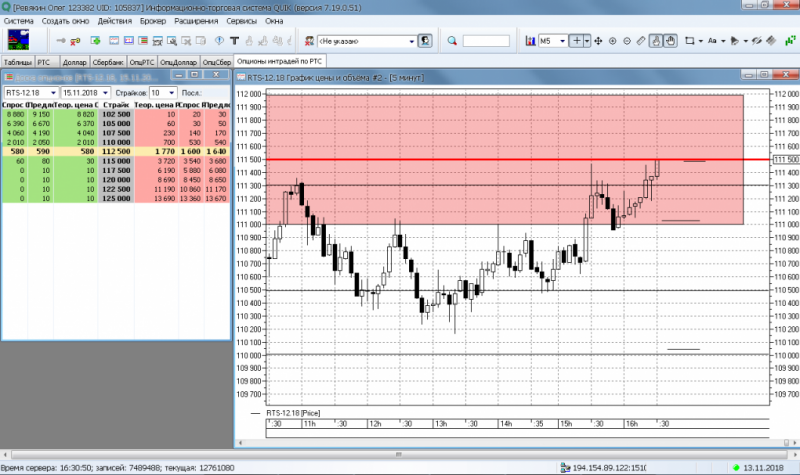Open the RTS-12.18 instrument dropdown
Viewport: 800px width, 475px height.
point(53,93)
